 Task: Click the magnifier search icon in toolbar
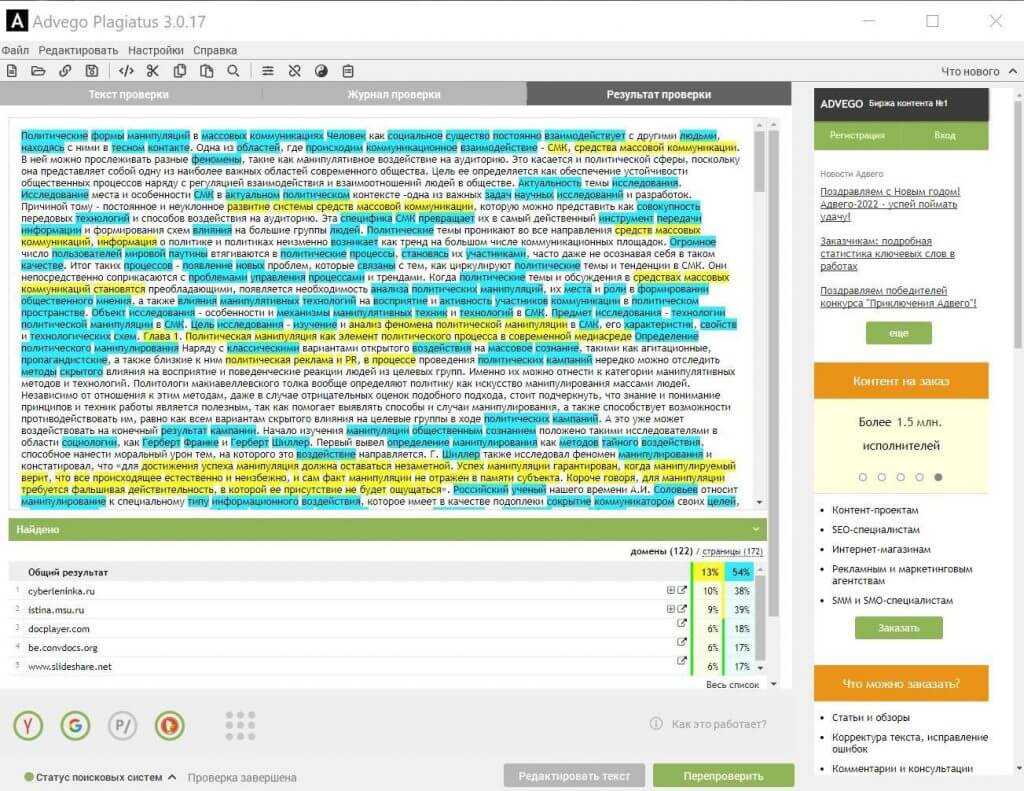(233, 71)
